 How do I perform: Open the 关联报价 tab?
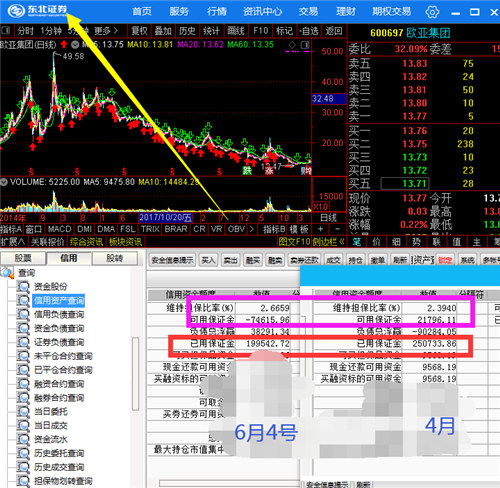[47, 242]
